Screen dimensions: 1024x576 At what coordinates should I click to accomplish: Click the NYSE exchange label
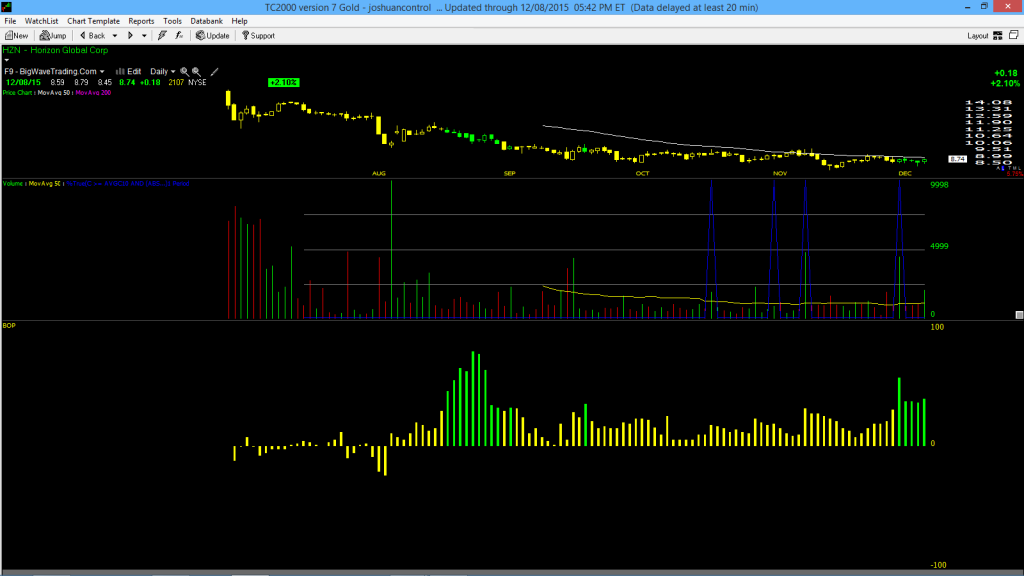coord(197,82)
